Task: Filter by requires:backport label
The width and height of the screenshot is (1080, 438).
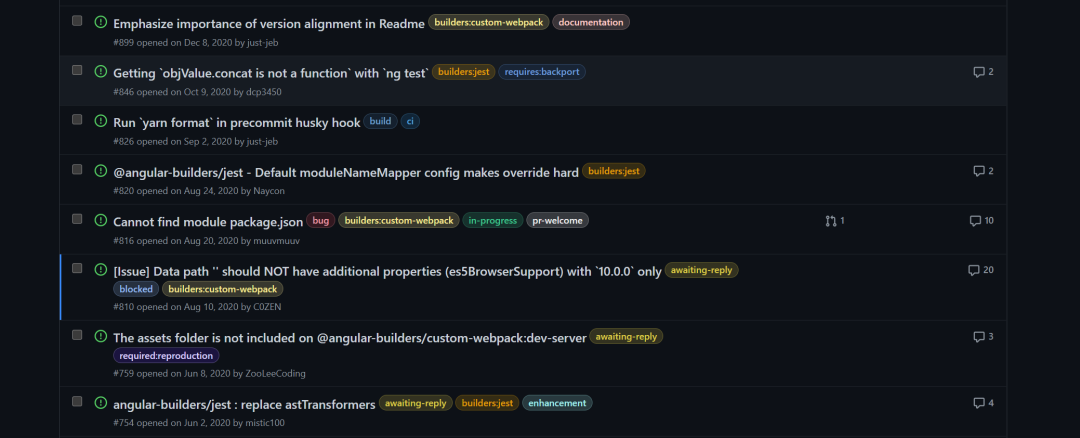Action: [x=542, y=72]
